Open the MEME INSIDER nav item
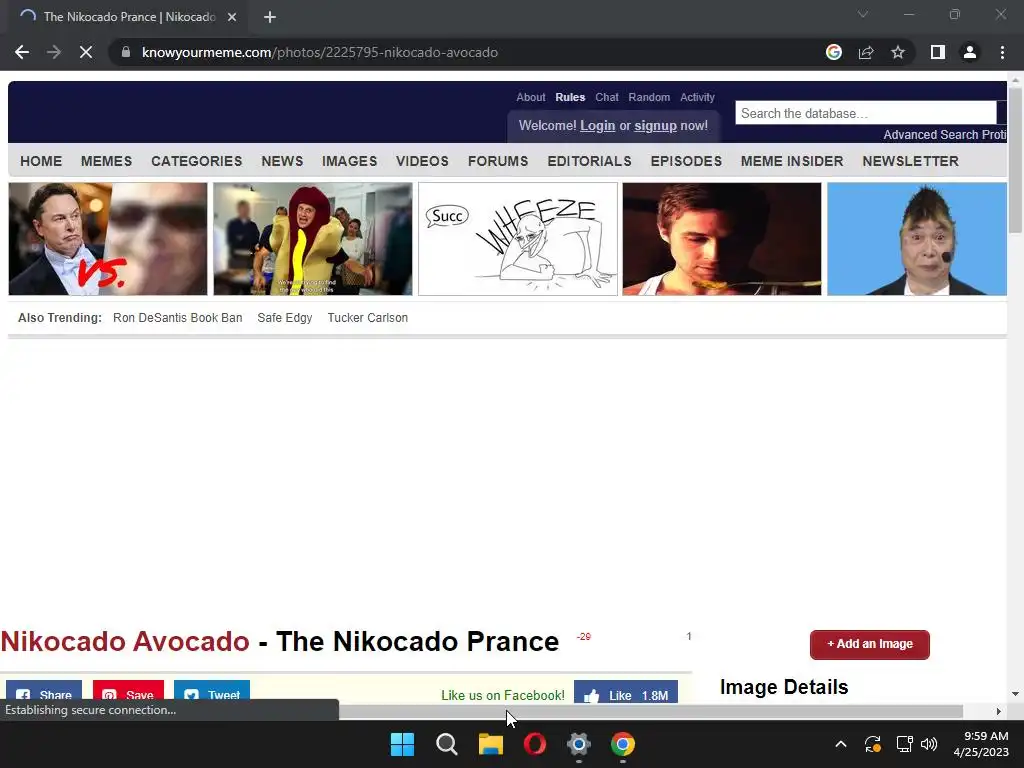Image resolution: width=1024 pixels, height=768 pixels. click(x=792, y=161)
